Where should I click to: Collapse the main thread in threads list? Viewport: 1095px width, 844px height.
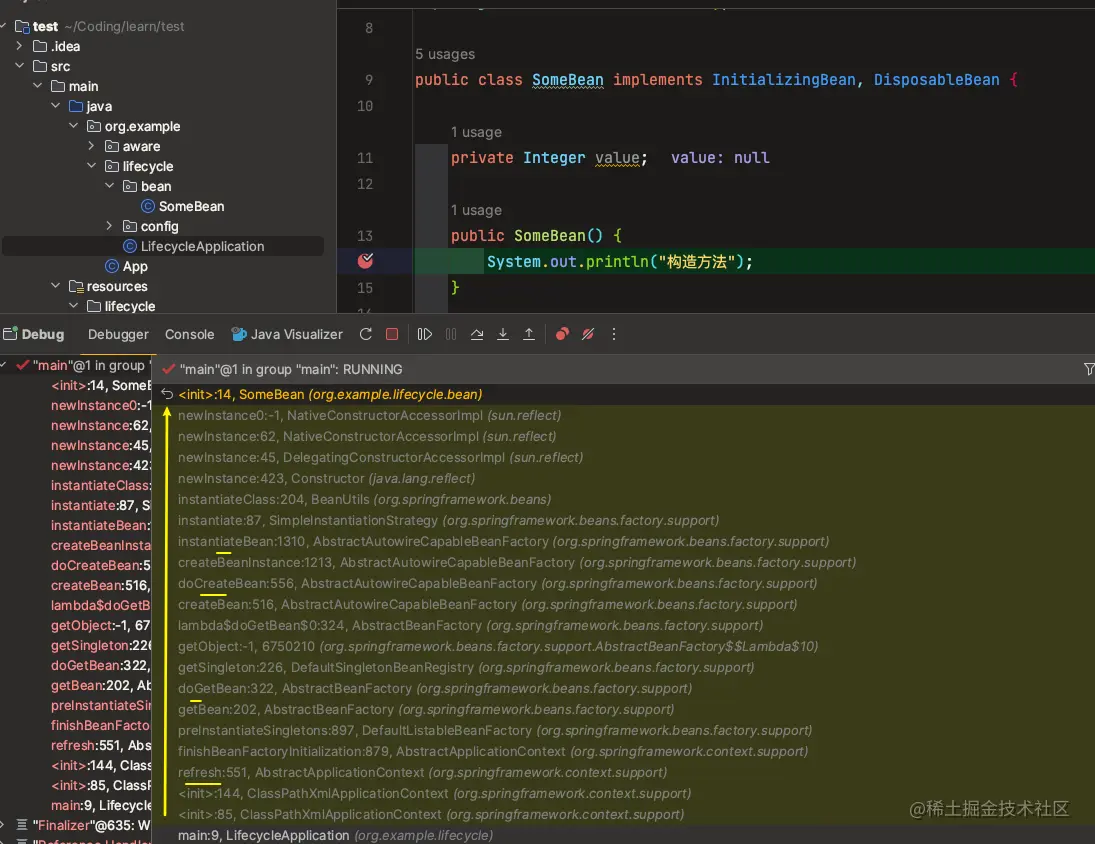3,364
